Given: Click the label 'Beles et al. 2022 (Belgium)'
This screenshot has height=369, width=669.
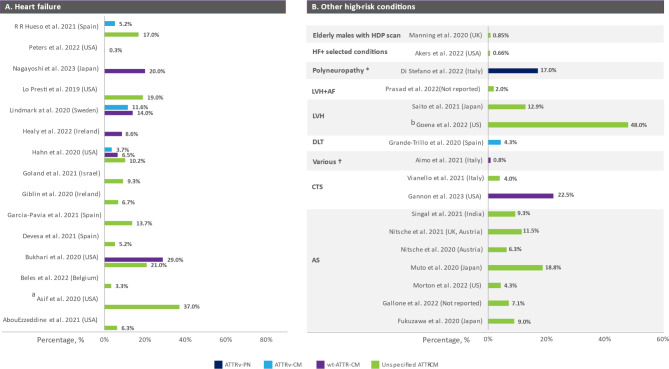Looking at the screenshot, I should (x=59, y=278).
